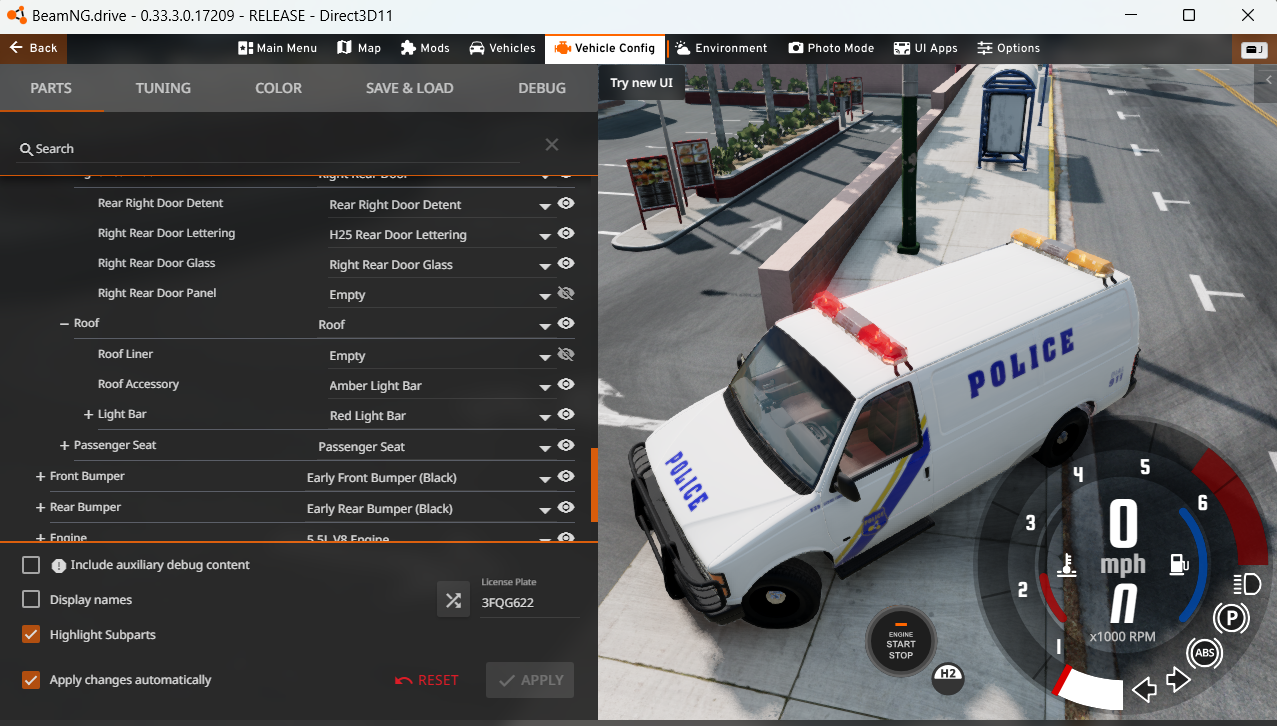Viewport: 1277px width, 726px height.
Task: Click the Try new UI button
Action: 641,83
